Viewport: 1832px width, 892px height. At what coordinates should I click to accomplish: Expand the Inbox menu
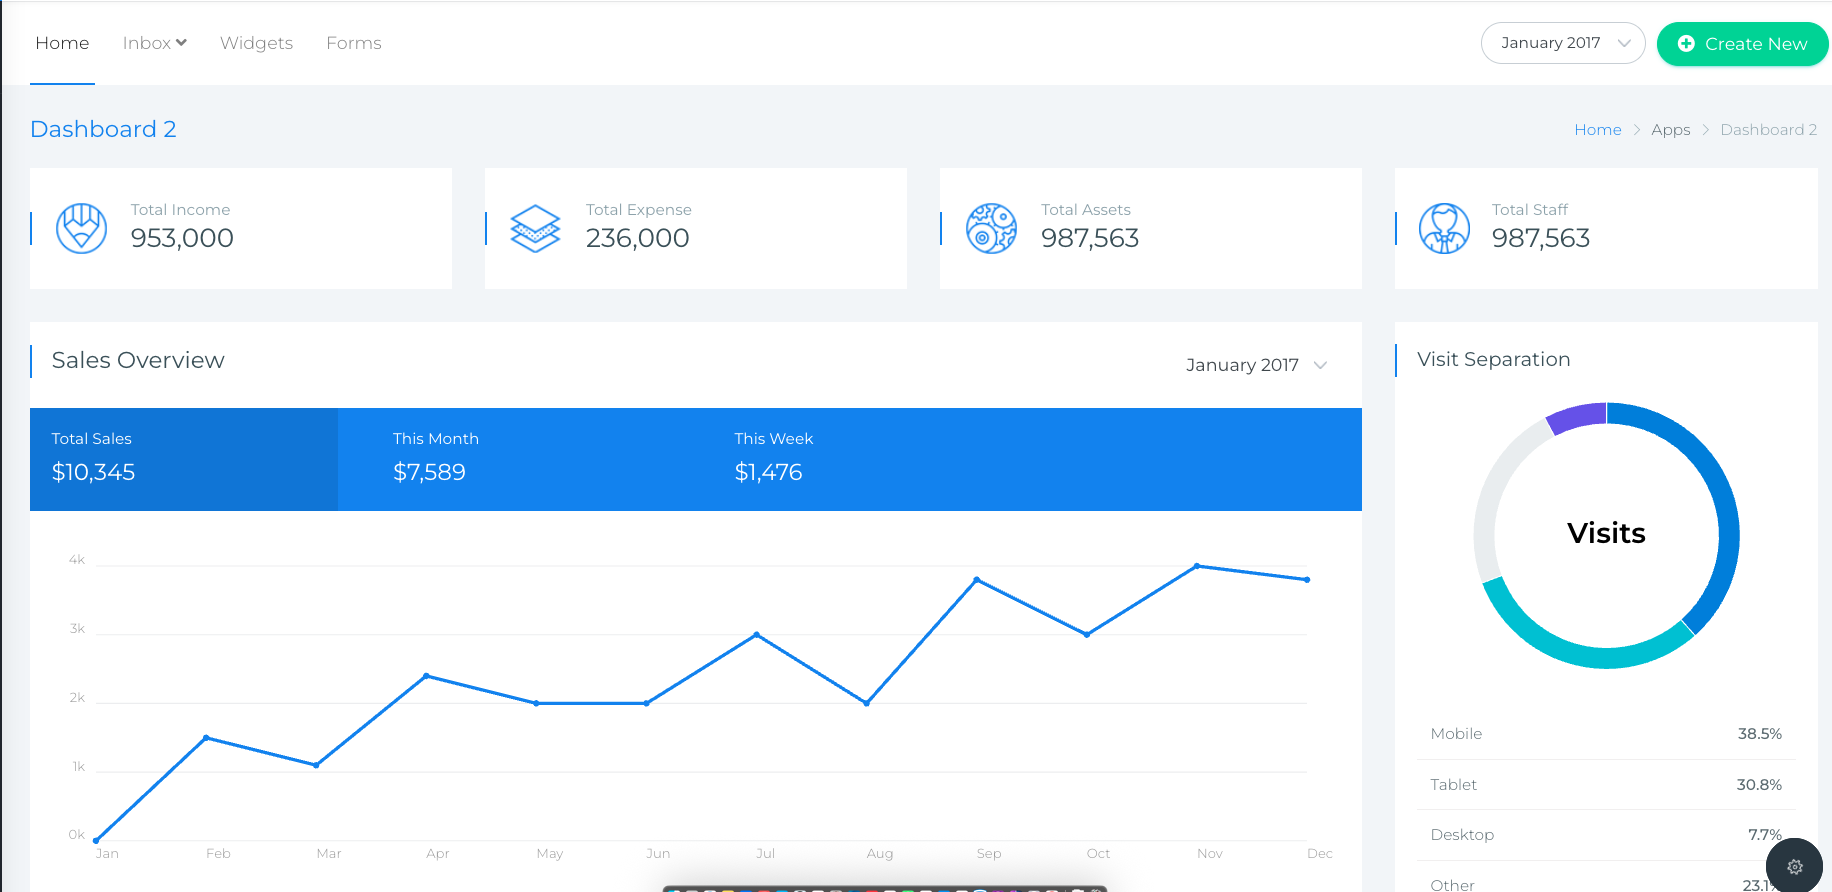155,43
